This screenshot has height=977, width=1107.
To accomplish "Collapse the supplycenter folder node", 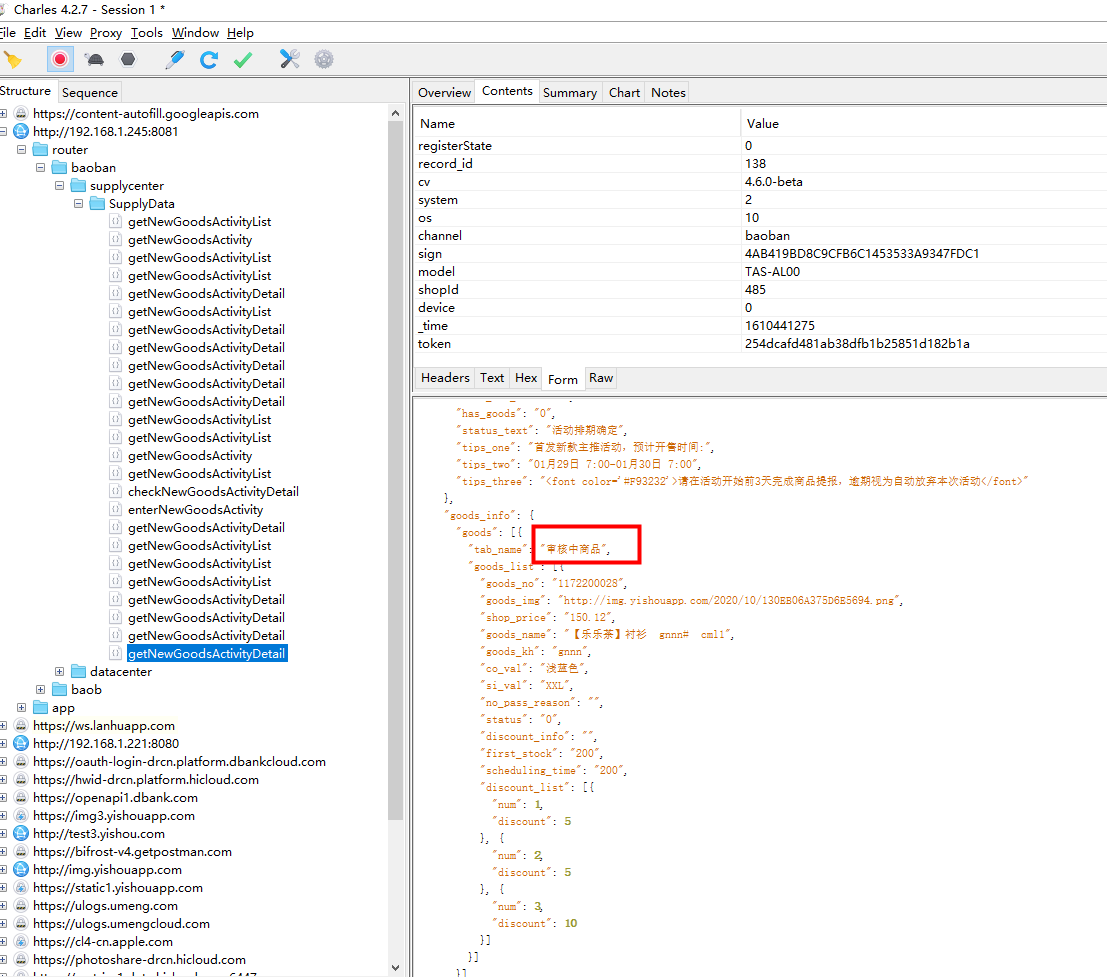I will (59, 186).
